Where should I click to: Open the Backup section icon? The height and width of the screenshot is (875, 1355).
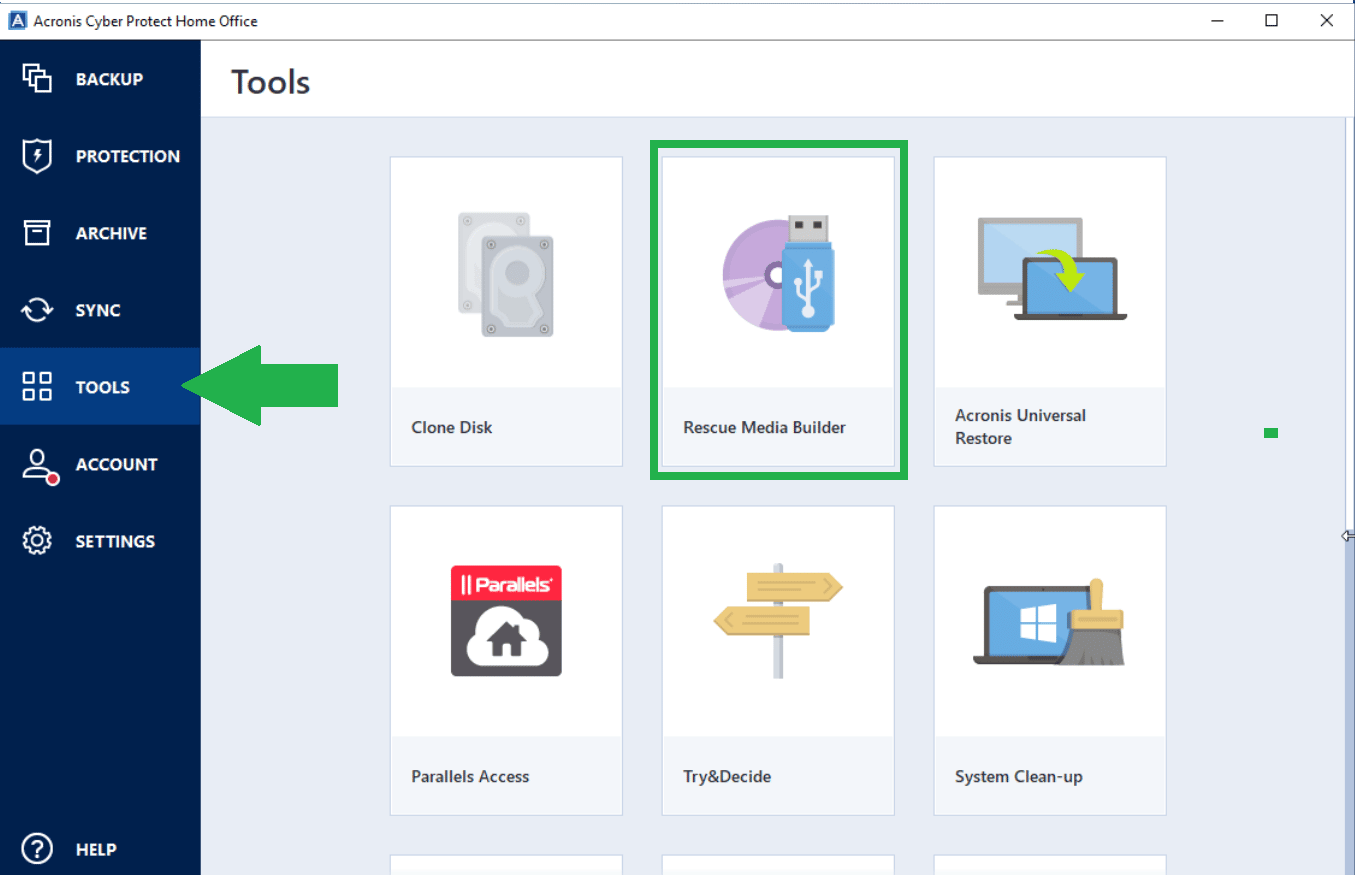37,79
